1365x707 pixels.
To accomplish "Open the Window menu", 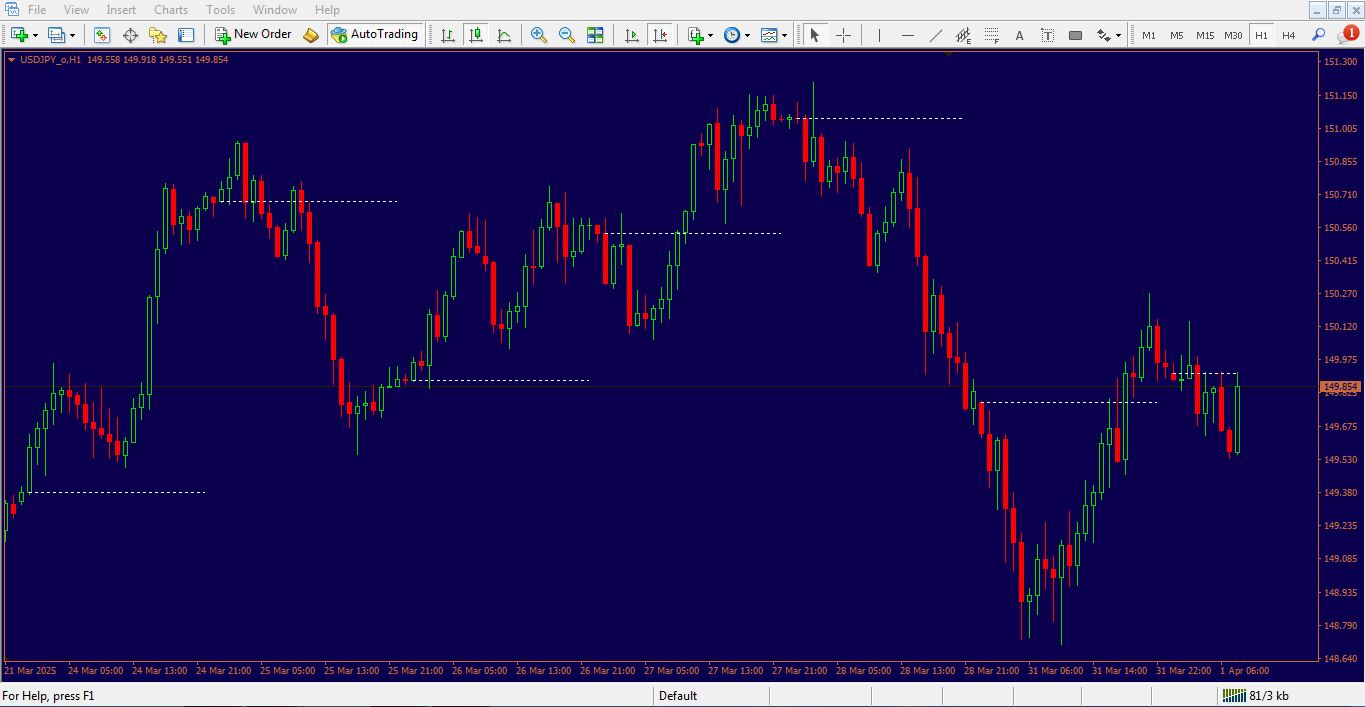I will tap(274, 10).
